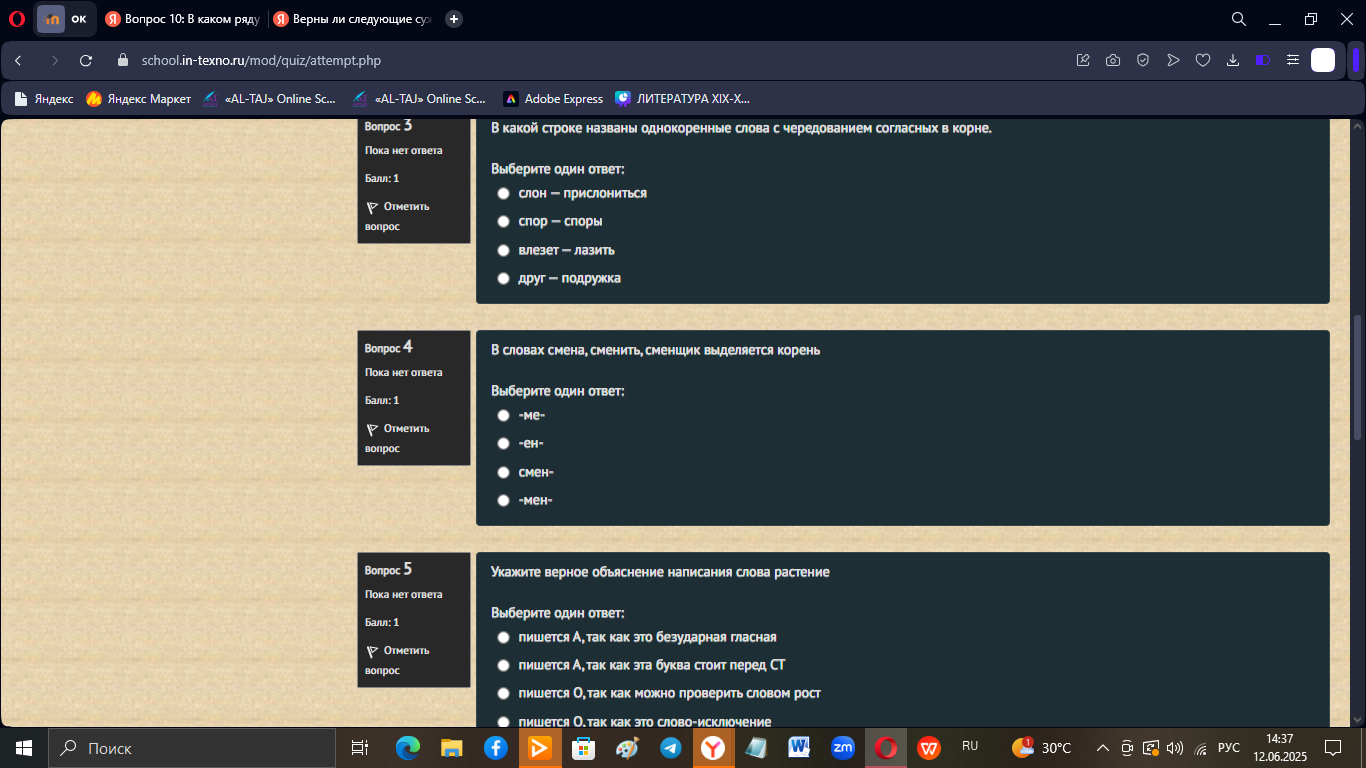1366x768 pixels.
Task: Open the downloads icon in the toolbar
Action: [1233, 60]
